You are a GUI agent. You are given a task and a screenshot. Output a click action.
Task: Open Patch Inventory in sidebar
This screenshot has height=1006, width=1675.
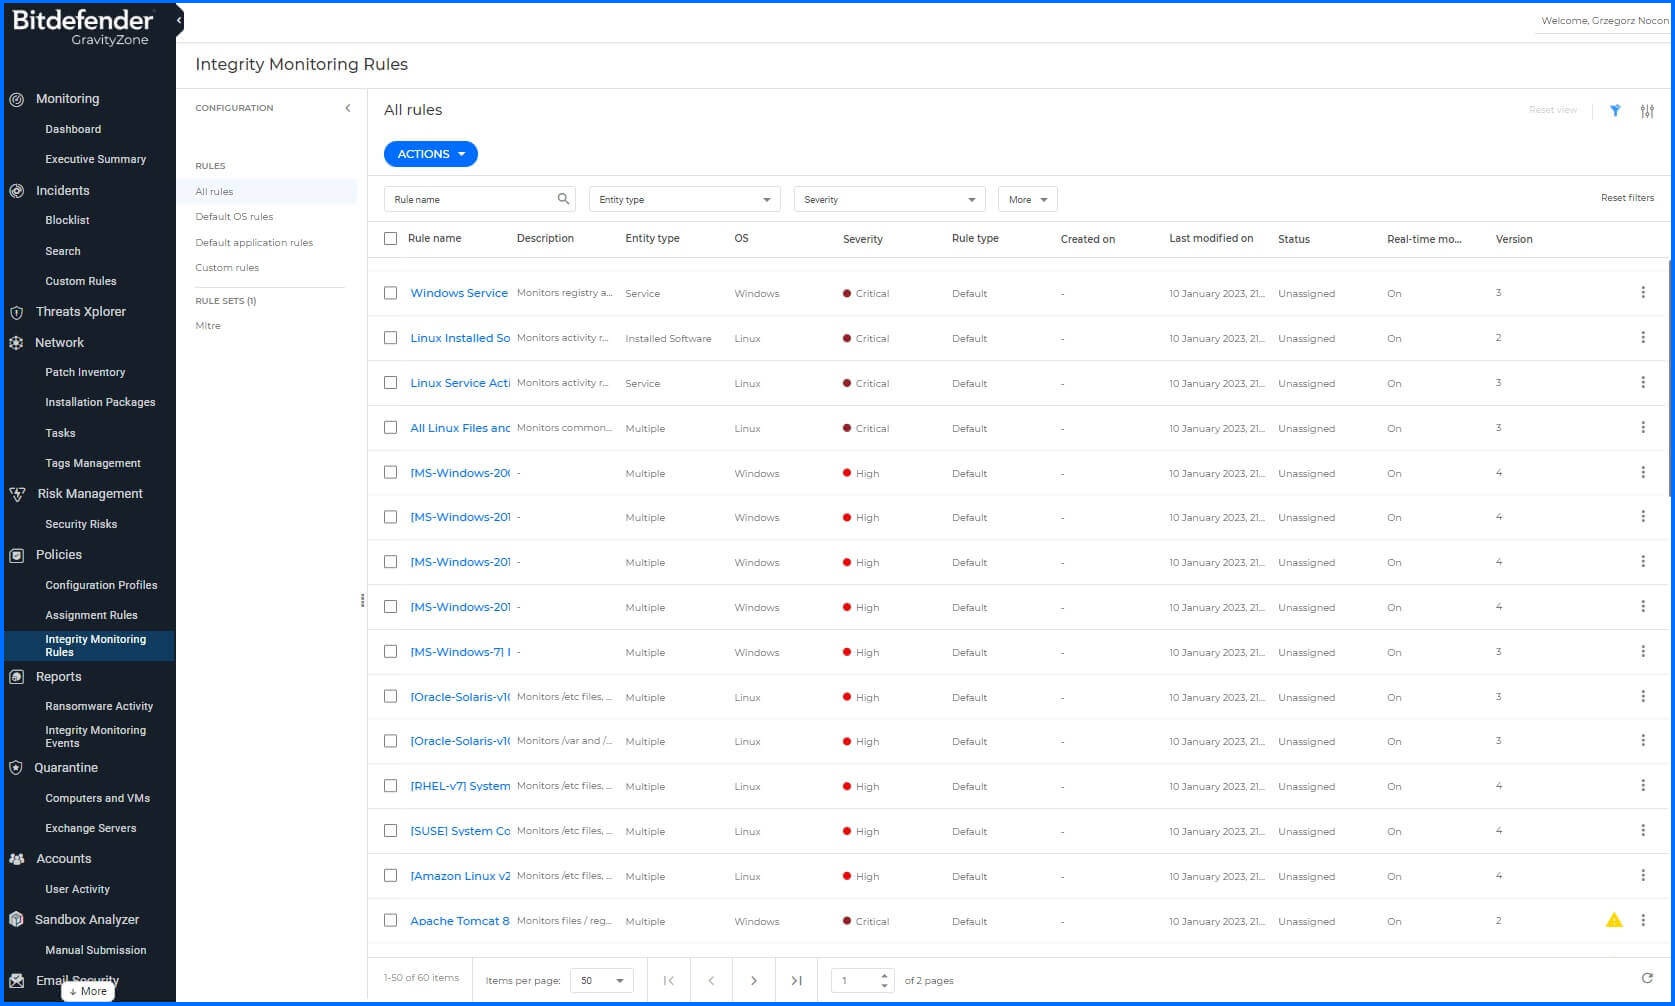click(85, 372)
